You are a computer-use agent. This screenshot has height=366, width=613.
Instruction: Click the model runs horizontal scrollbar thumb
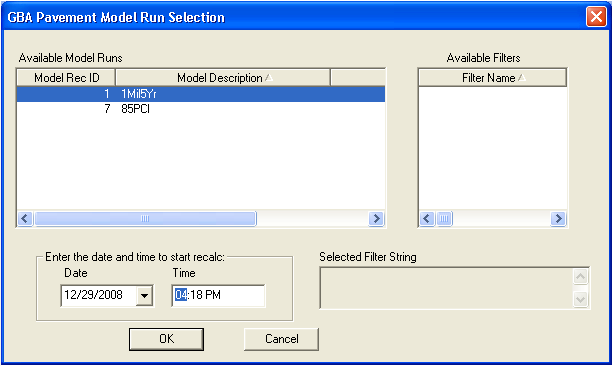145,218
